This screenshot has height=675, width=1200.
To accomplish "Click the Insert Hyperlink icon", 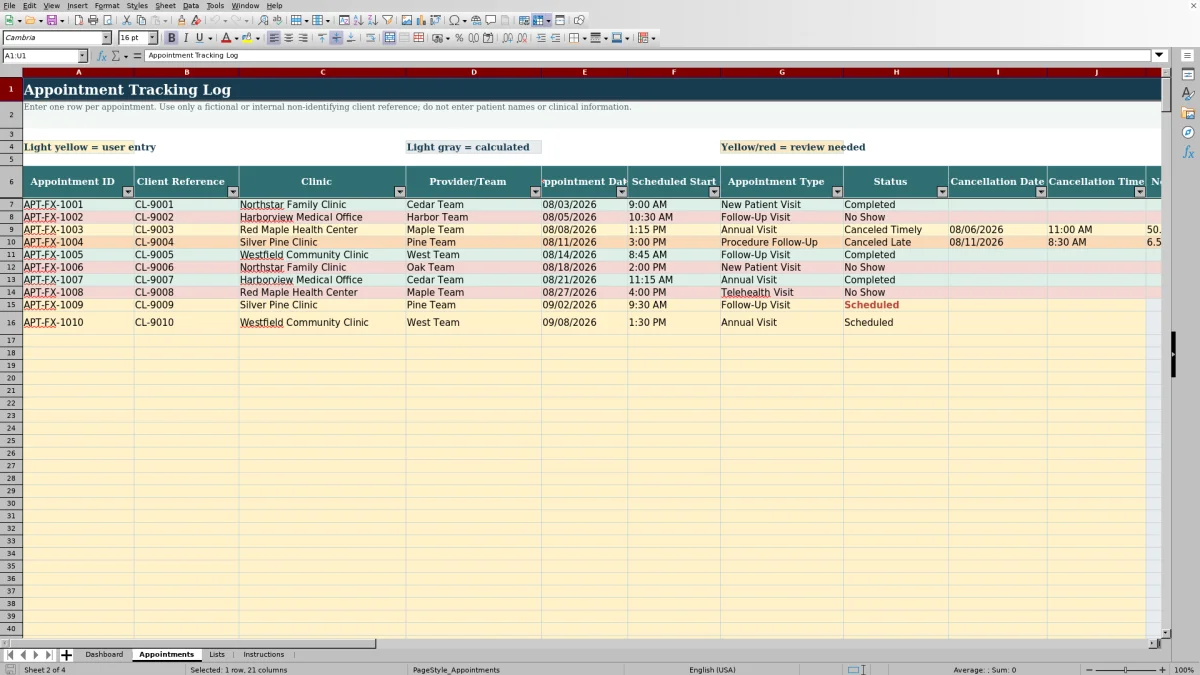I will click(476, 20).
